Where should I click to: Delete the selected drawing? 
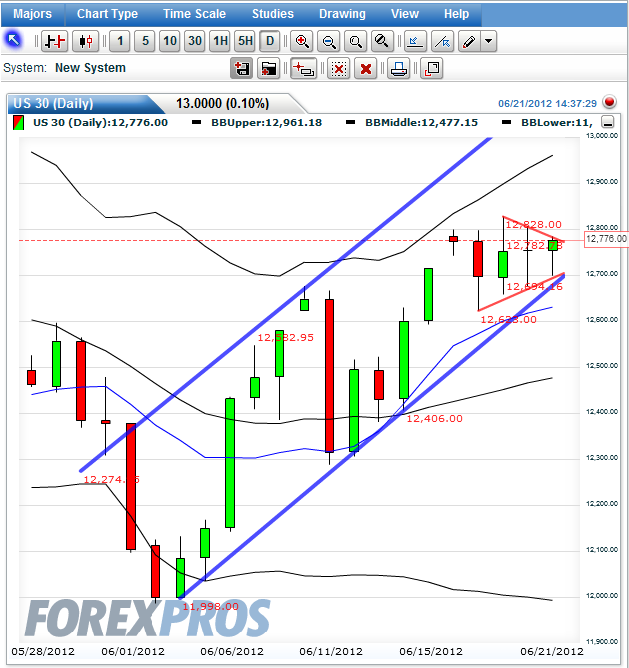point(339,68)
